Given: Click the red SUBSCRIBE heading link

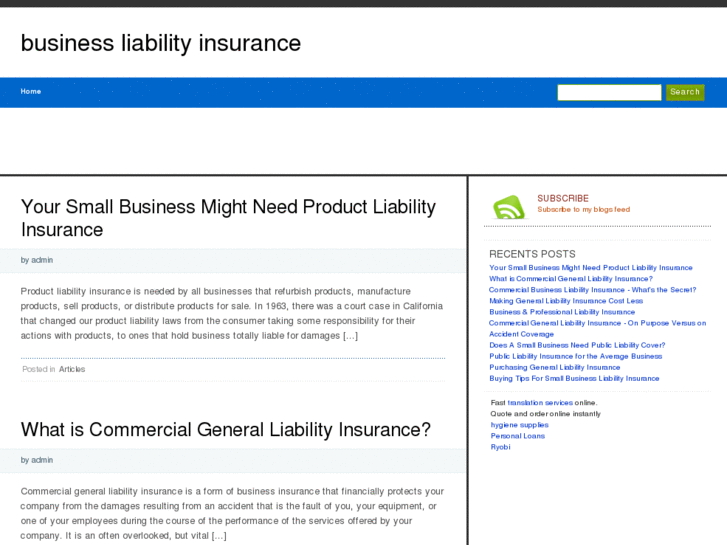Looking at the screenshot, I should (563, 198).
